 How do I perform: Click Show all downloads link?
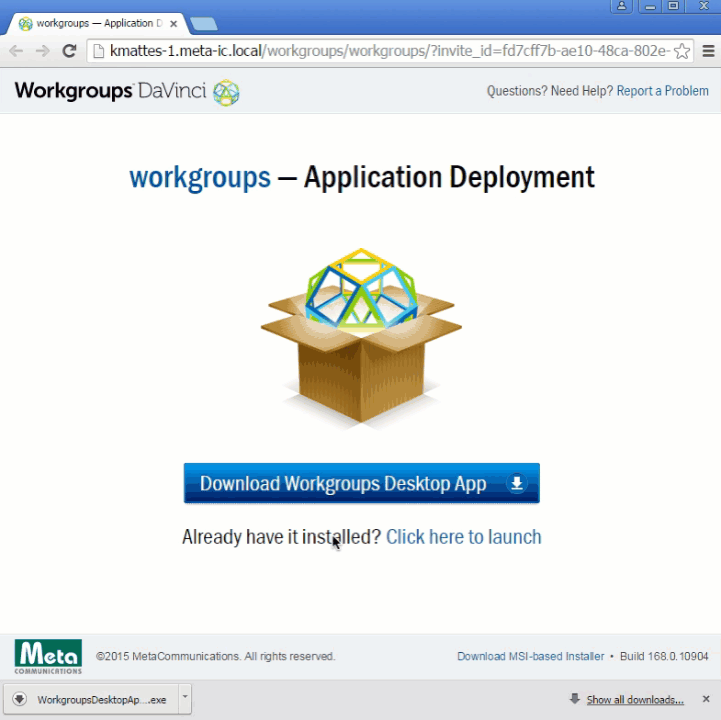[635, 700]
